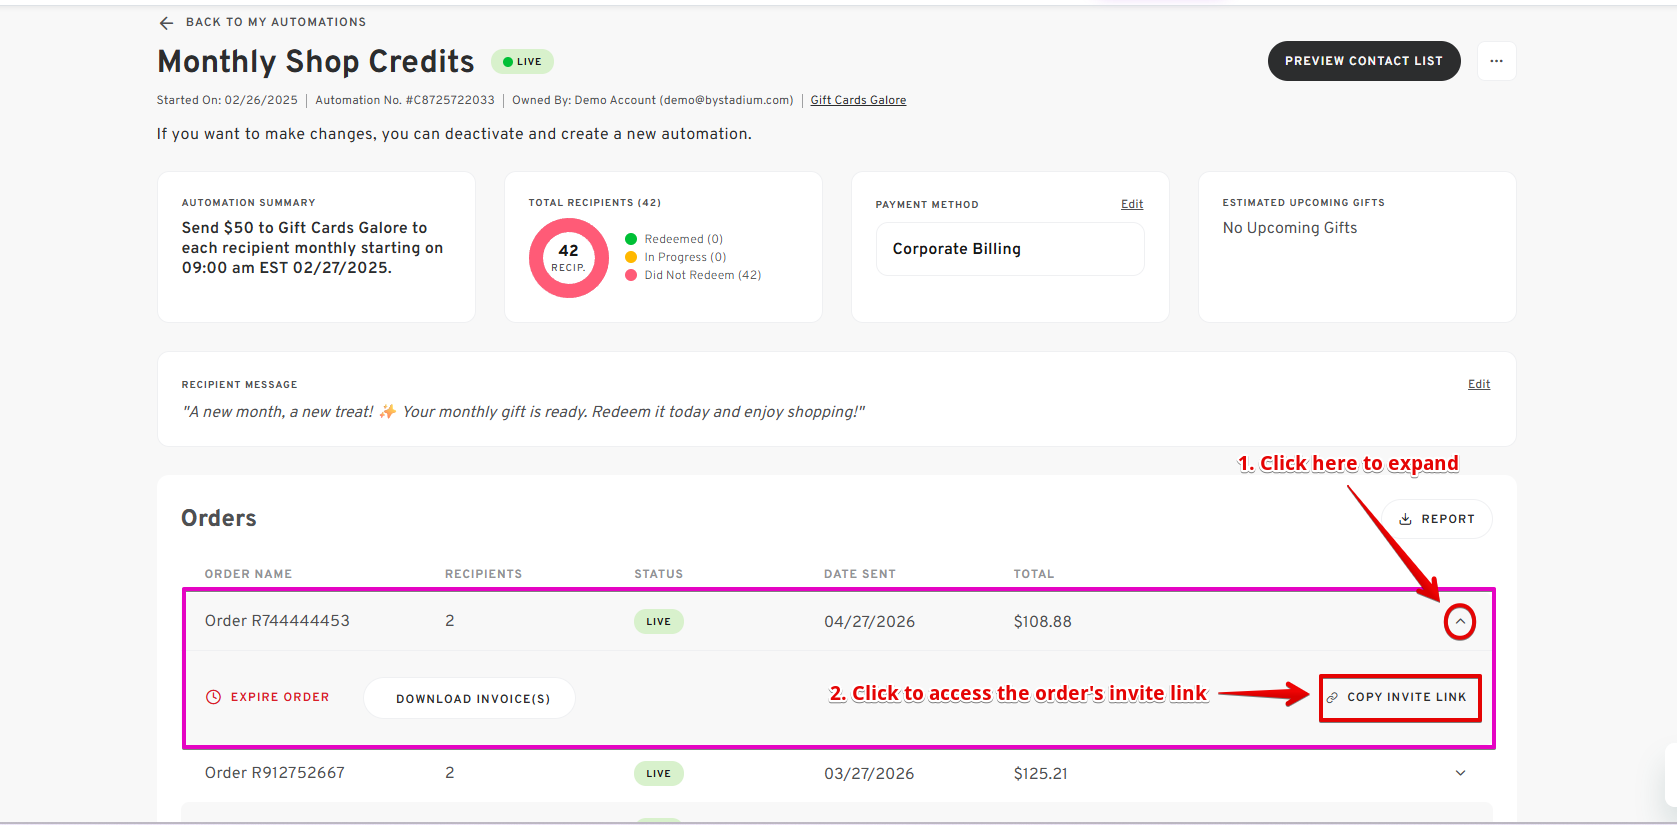
Task: Download the orders report
Action: point(1437,519)
